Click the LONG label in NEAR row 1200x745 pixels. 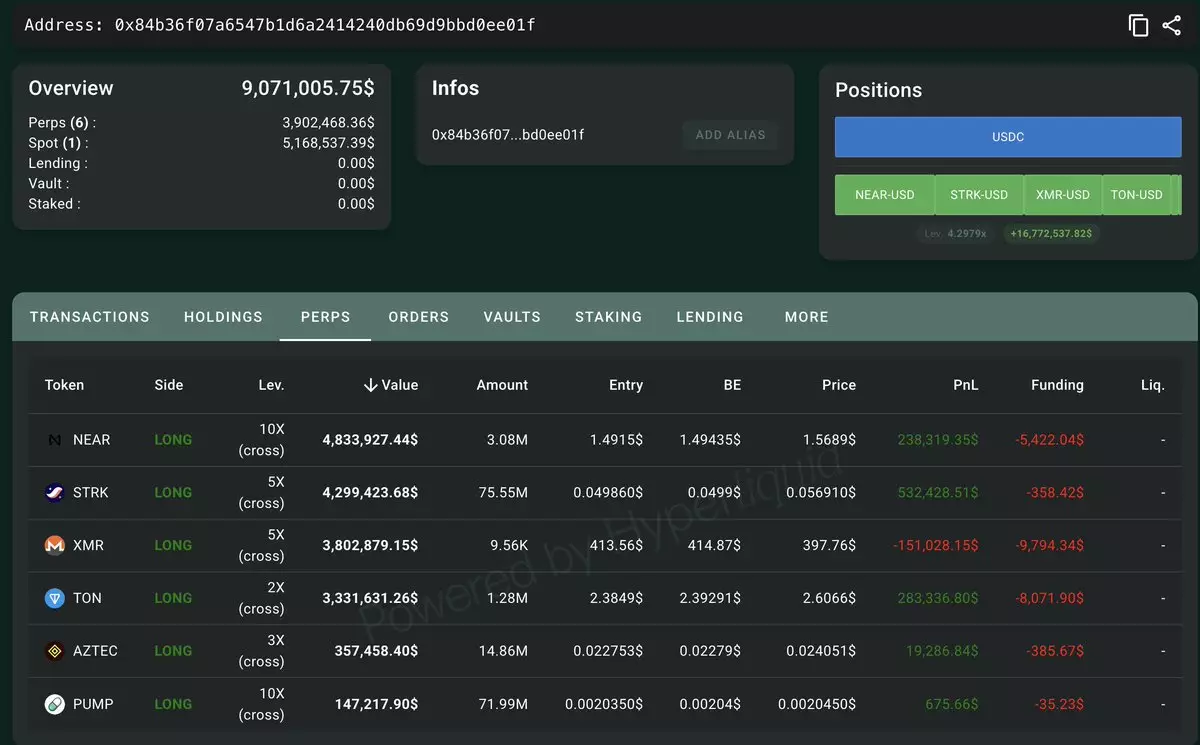click(173, 440)
